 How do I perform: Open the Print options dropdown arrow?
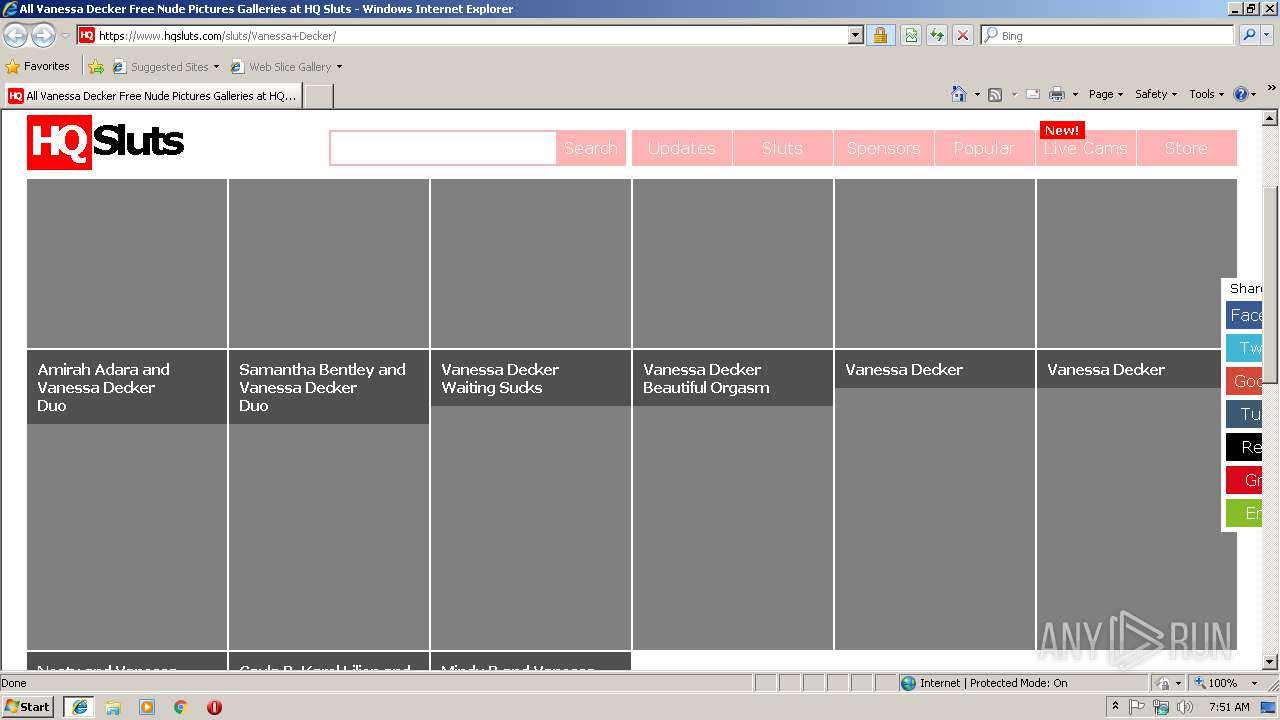point(1075,95)
